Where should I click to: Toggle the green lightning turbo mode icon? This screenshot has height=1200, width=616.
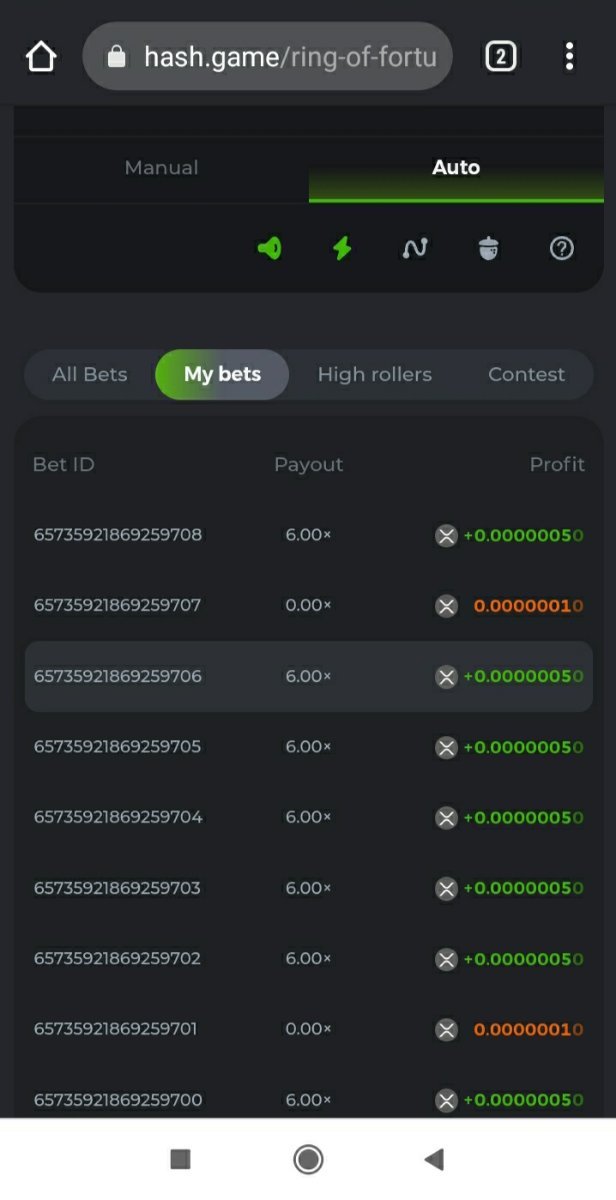coord(342,248)
